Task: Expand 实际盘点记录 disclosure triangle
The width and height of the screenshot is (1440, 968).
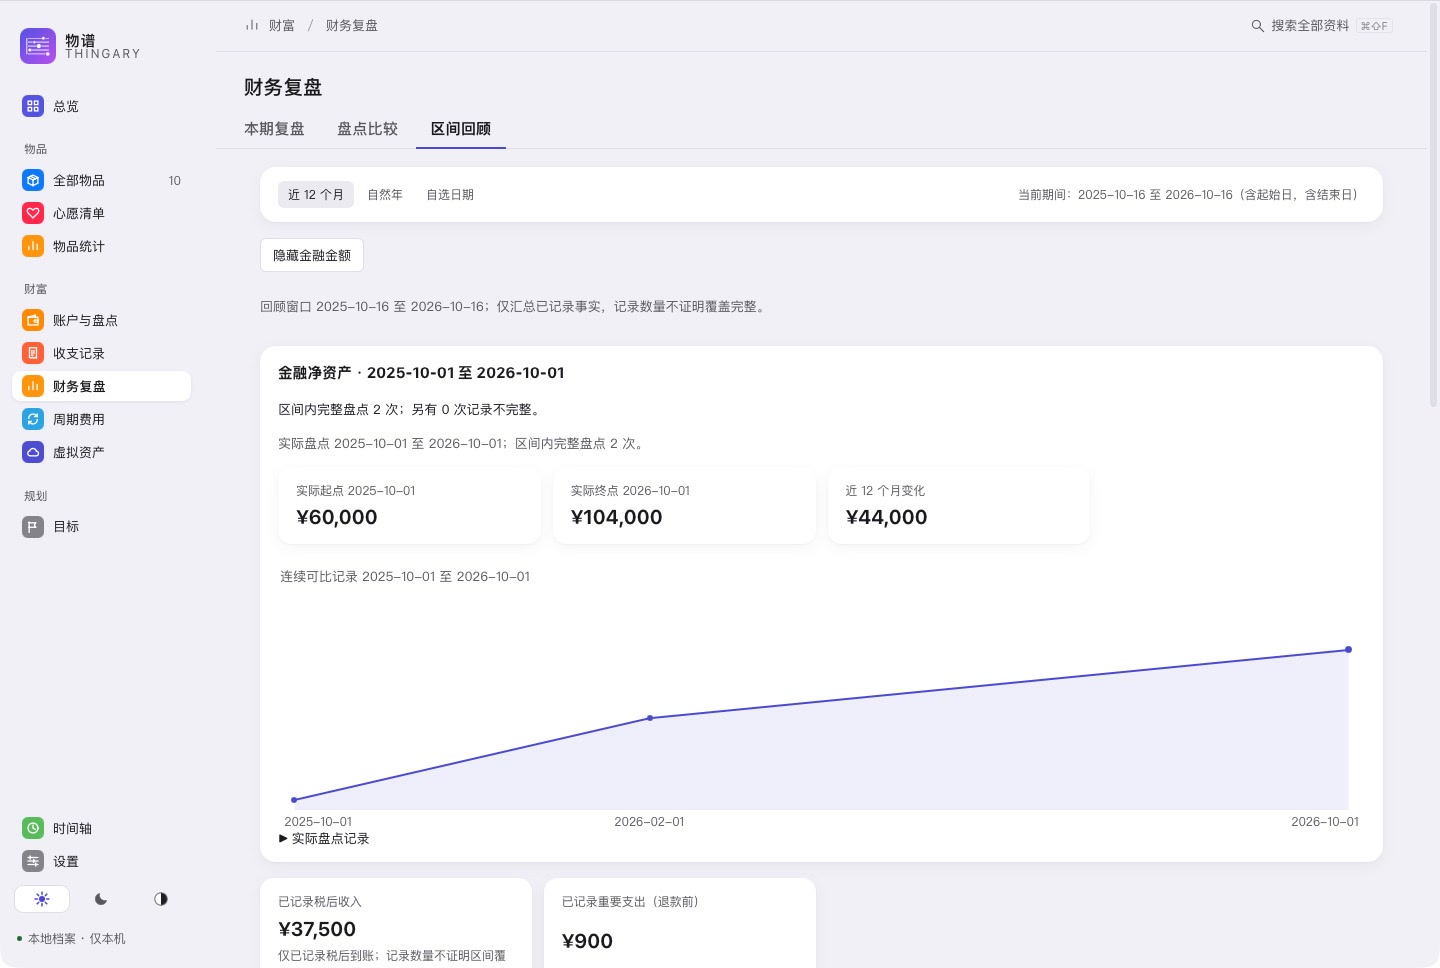Action: (x=284, y=838)
